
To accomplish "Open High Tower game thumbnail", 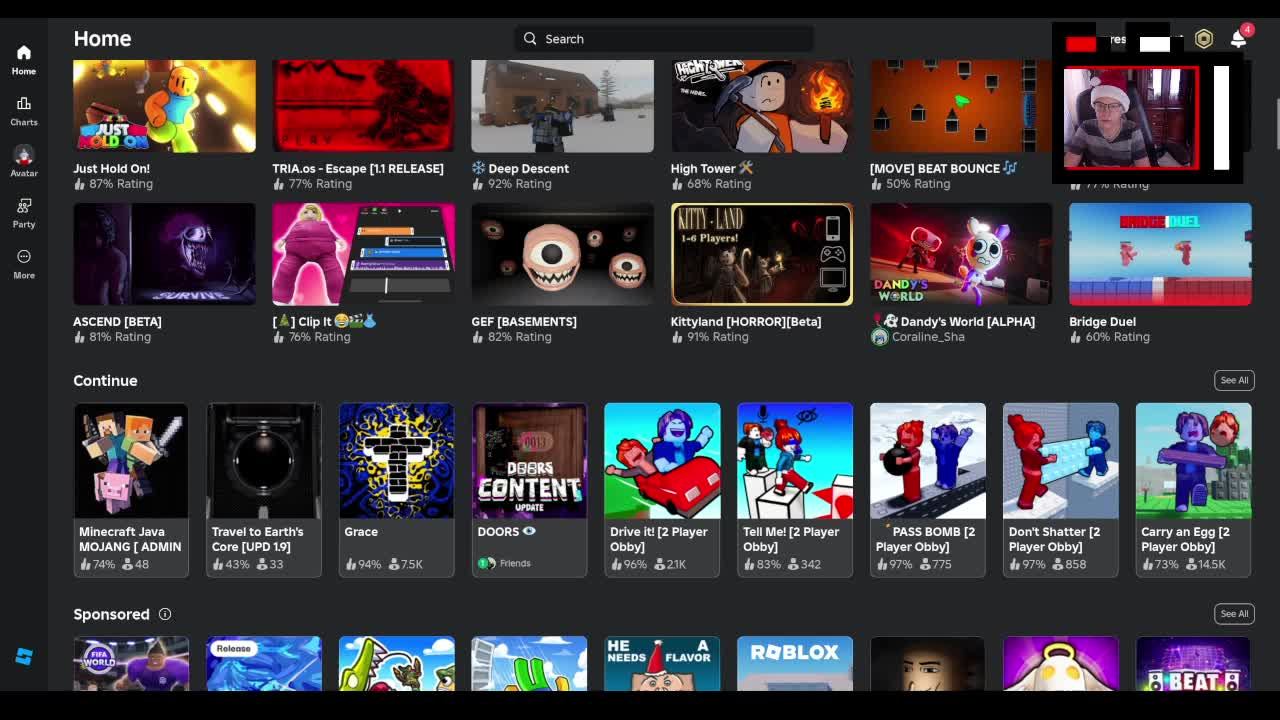I will coord(761,106).
